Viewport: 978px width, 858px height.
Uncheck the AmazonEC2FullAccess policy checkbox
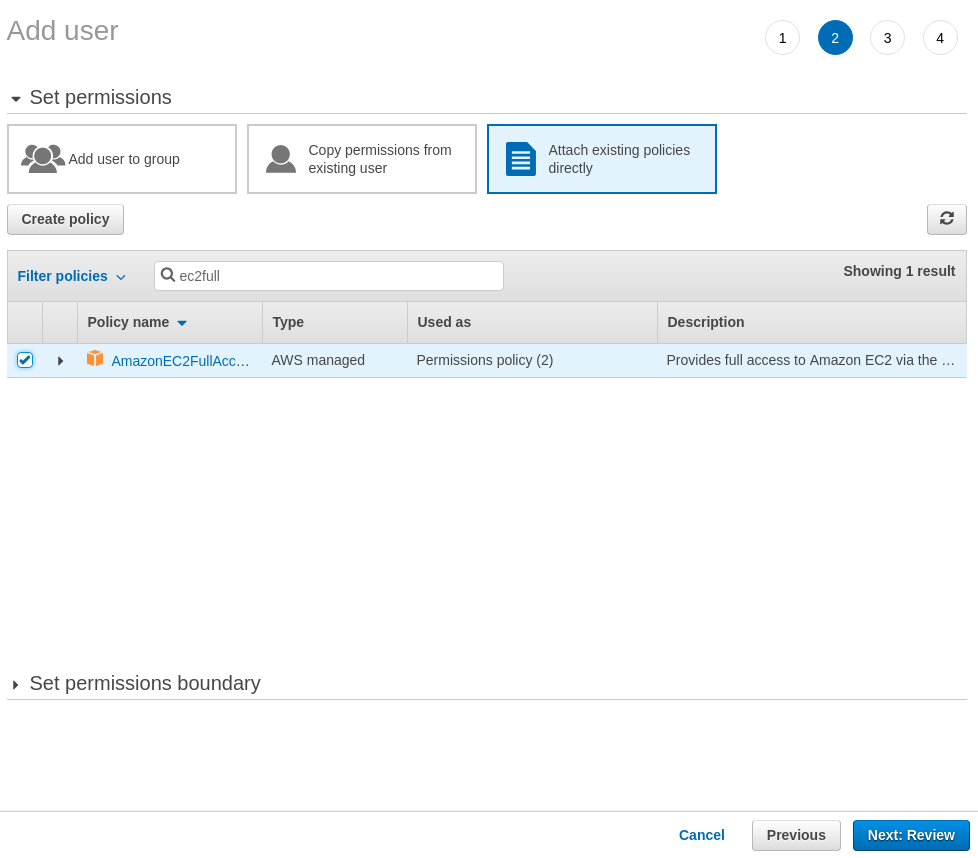[25, 360]
